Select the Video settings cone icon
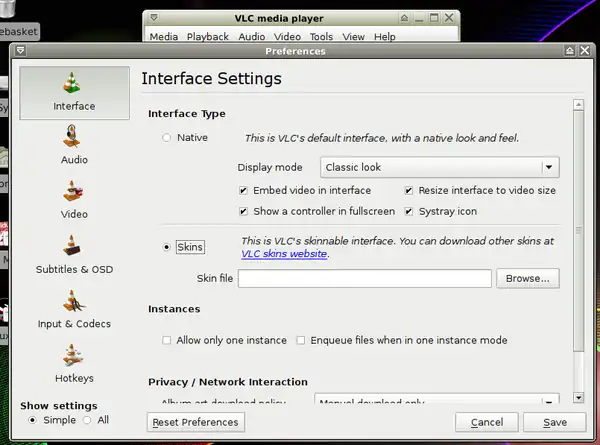The width and height of the screenshot is (600, 445). tap(75, 193)
